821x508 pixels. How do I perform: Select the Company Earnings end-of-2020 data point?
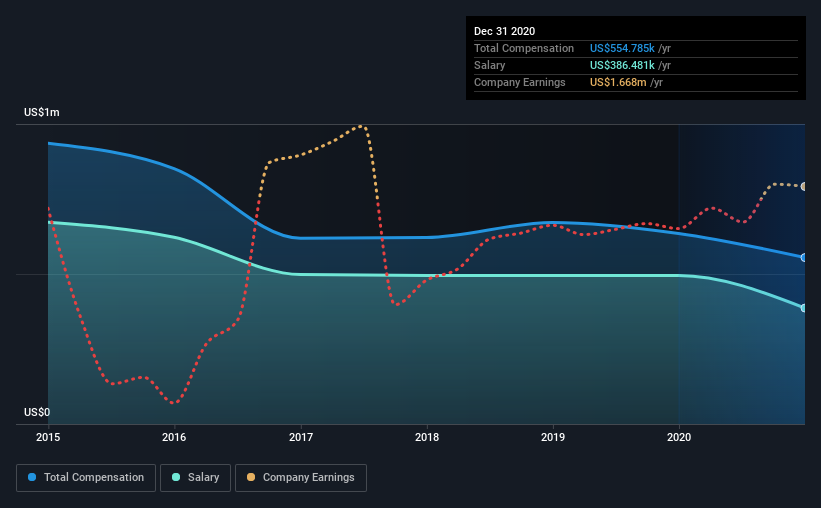click(804, 186)
